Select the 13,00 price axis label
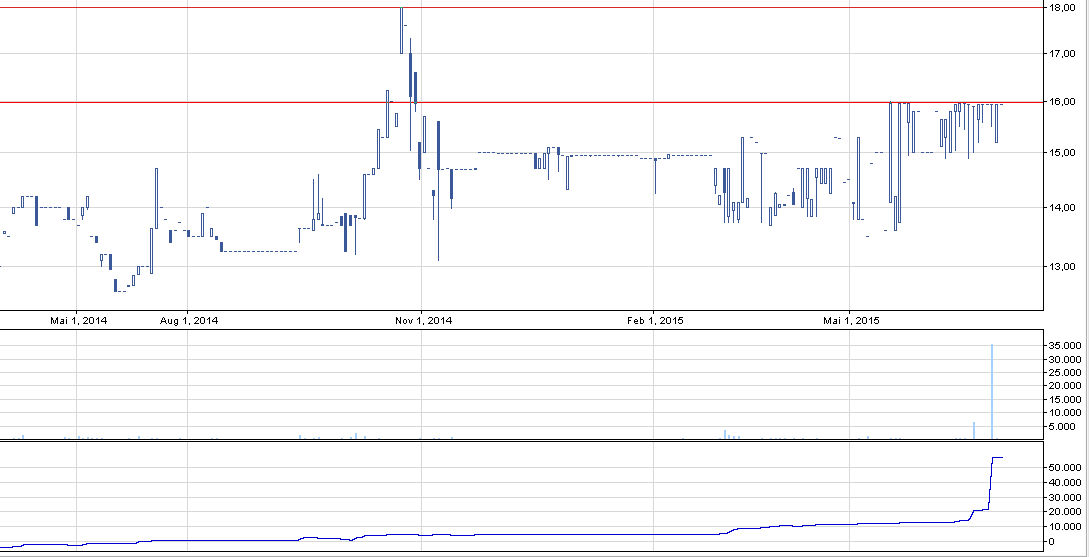The image size is (1091, 557). [1061, 267]
